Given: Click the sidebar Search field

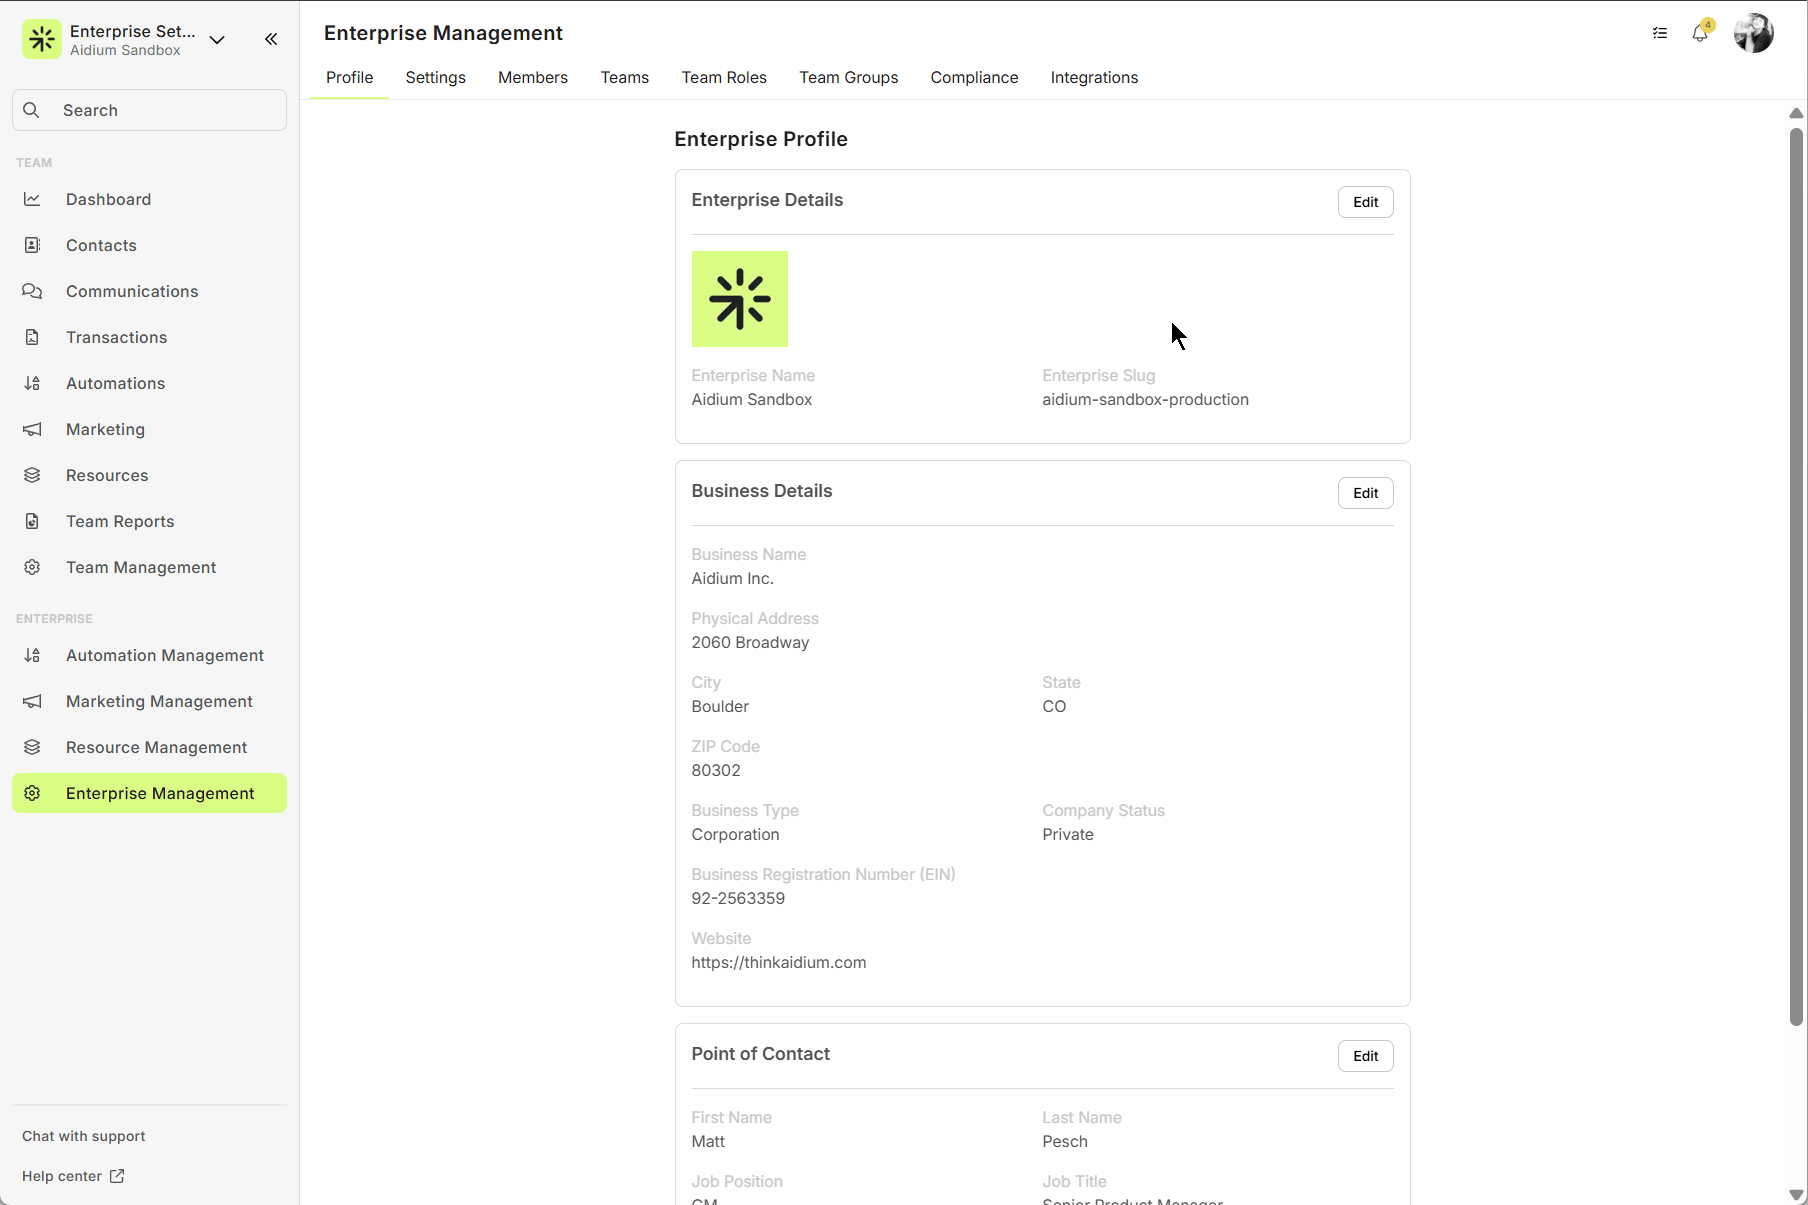Looking at the screenshot, I should pyautogui.click(x=150, y=110).
